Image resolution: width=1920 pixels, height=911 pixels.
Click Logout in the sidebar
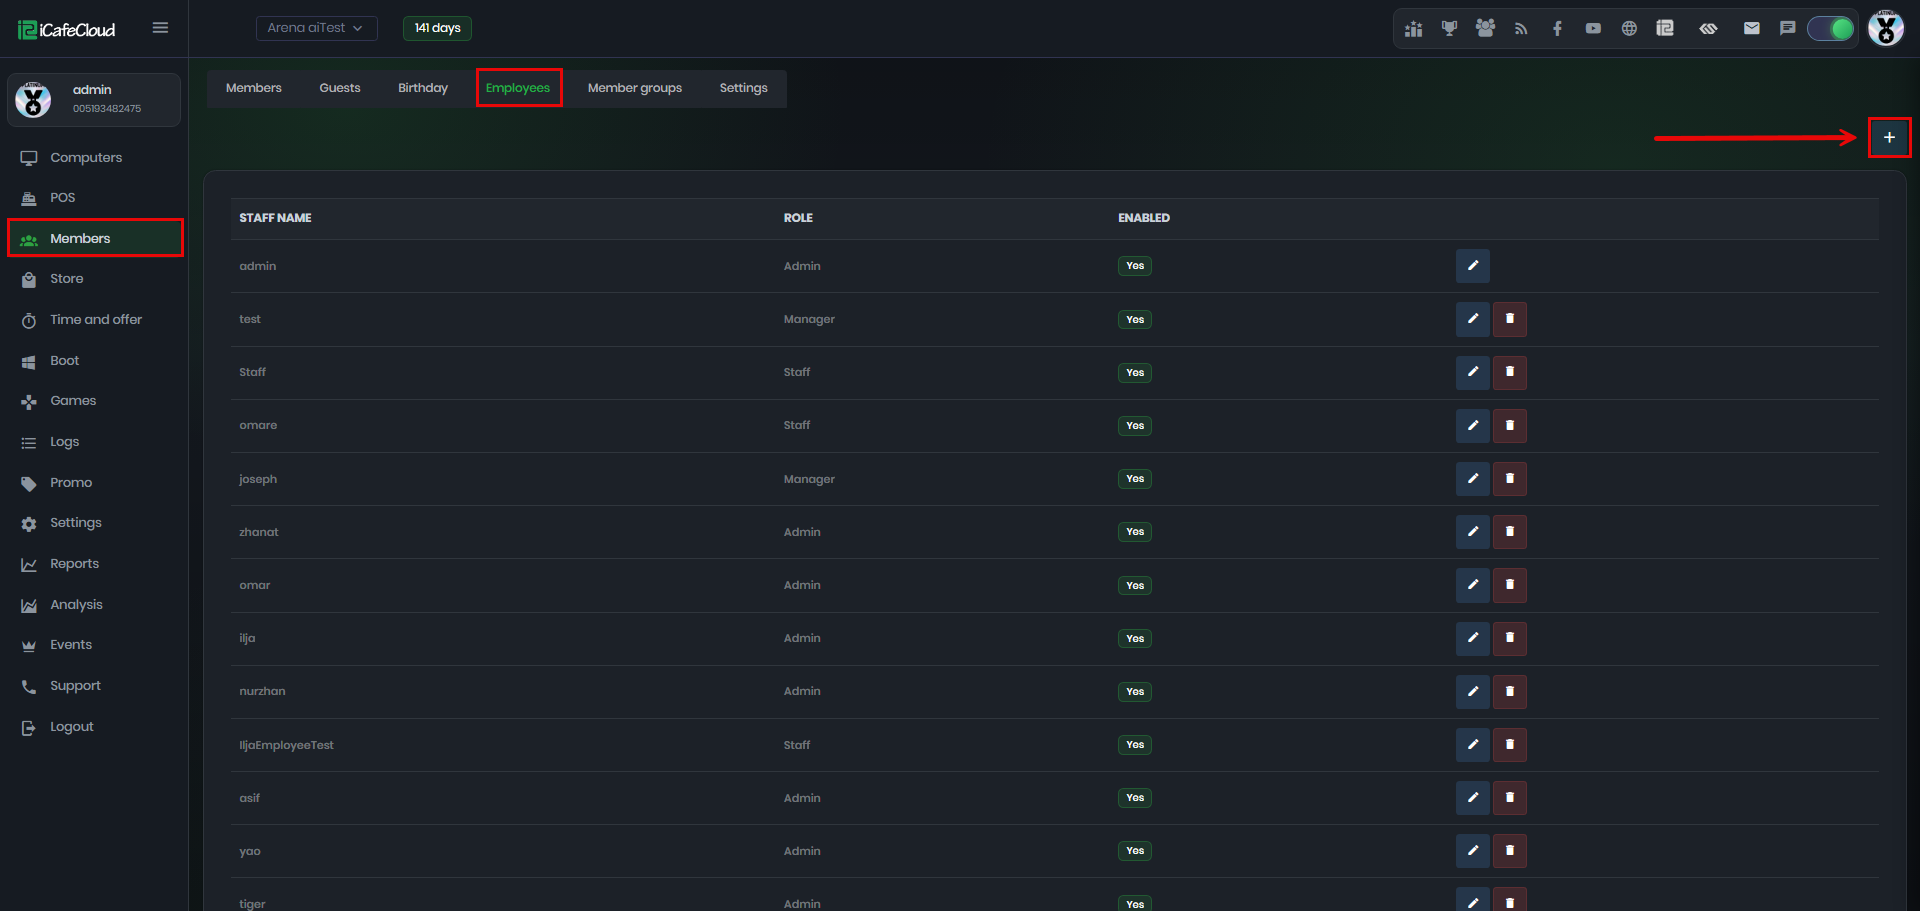[94, 727]
